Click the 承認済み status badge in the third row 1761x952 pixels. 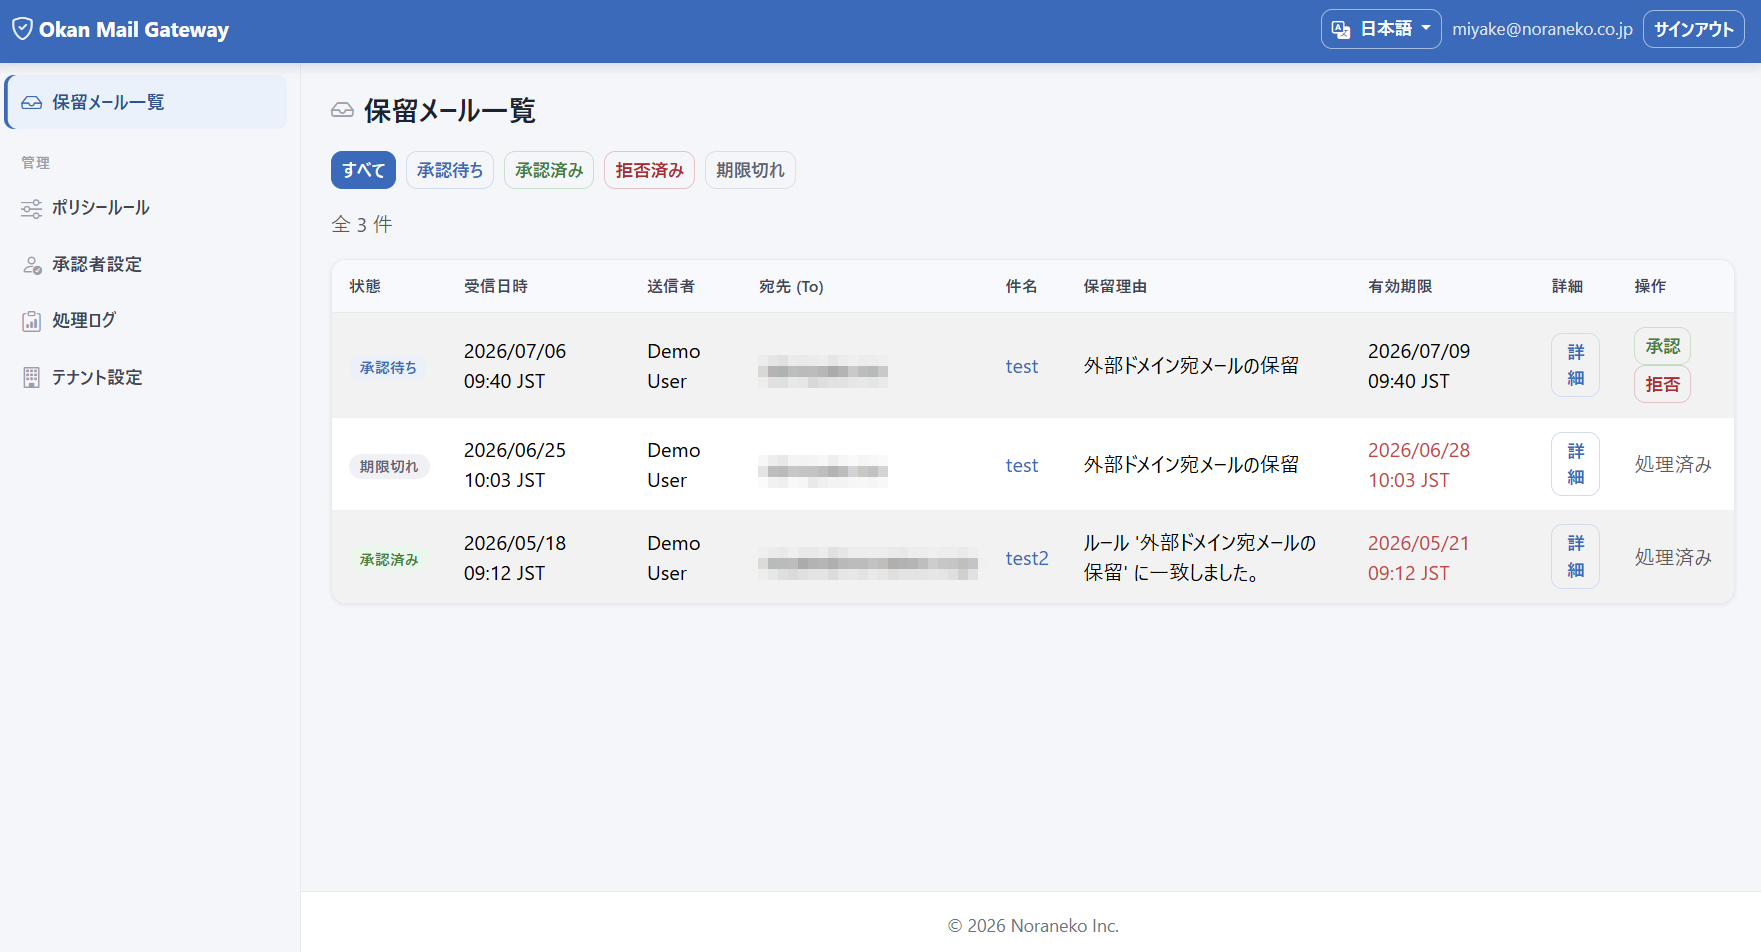[x=389, y=559]
